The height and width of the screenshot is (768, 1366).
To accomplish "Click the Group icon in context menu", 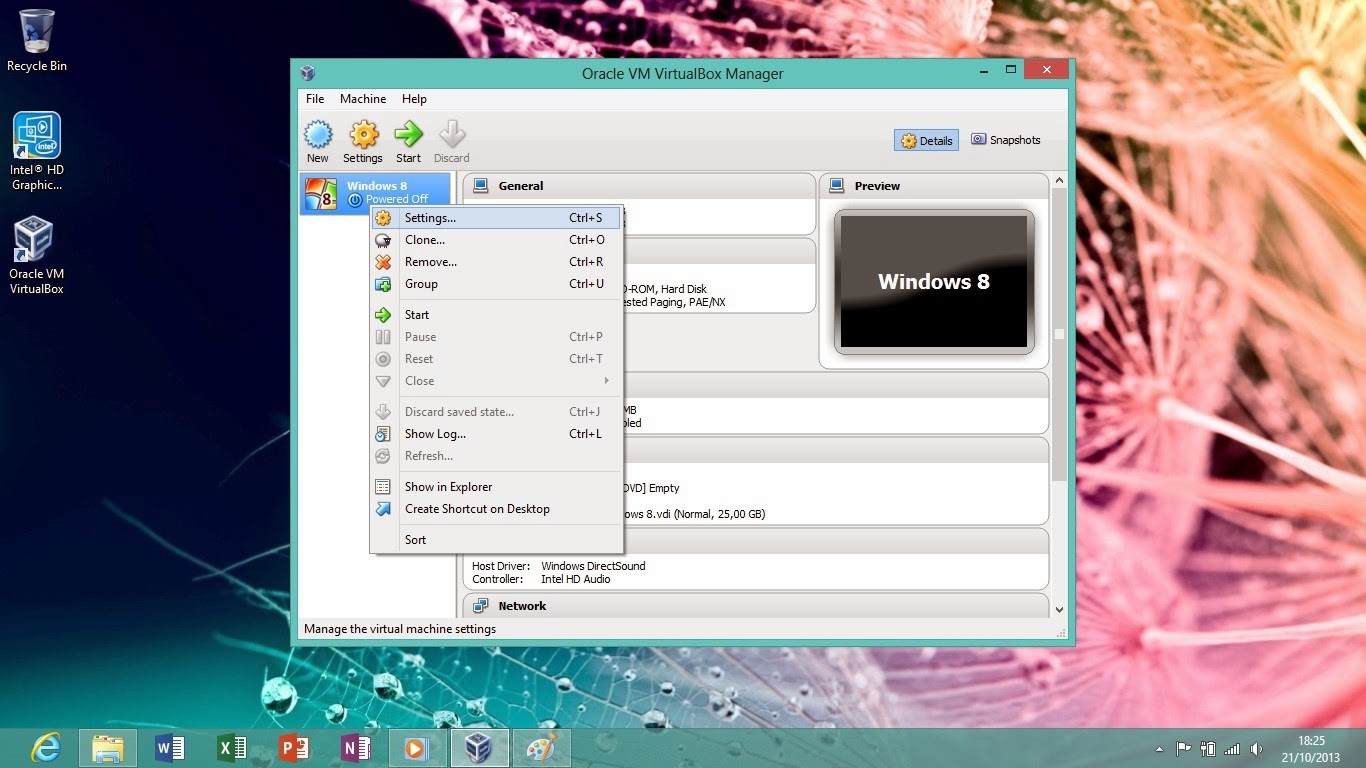I will tap(383, 284).
